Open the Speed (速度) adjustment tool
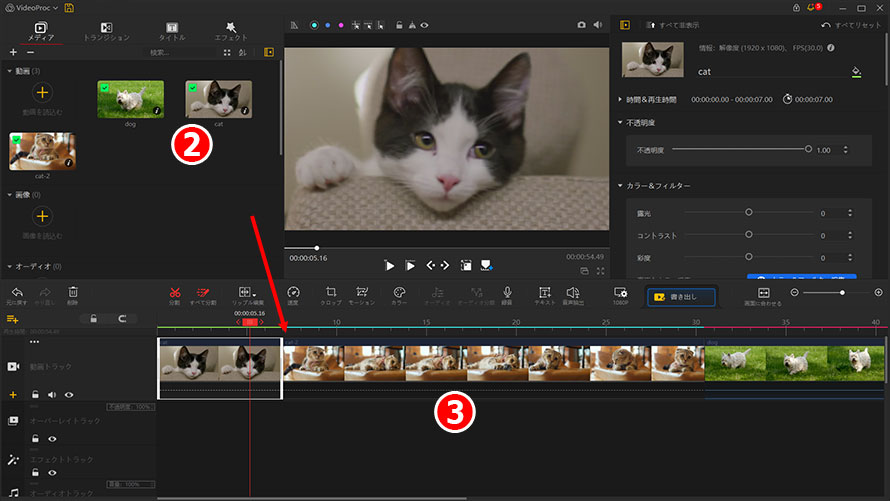This screenshot has width=890, height=501. tap(293, 292)
